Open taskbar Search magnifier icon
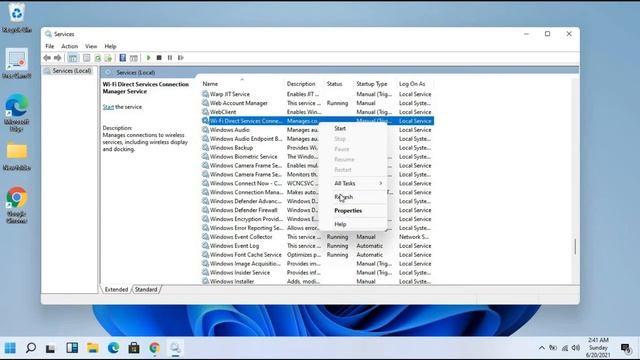This screenshot has height=360, width=640. [x=31, y=348]
